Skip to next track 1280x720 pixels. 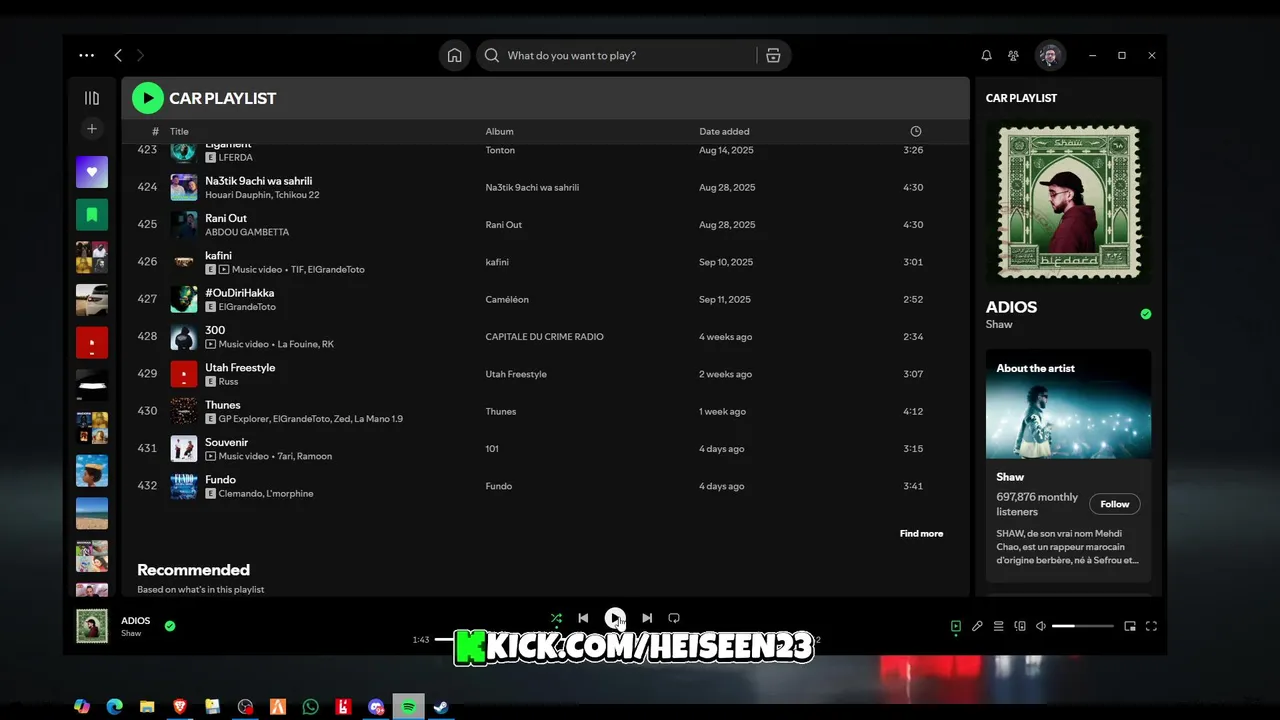[x=647, y=618]
